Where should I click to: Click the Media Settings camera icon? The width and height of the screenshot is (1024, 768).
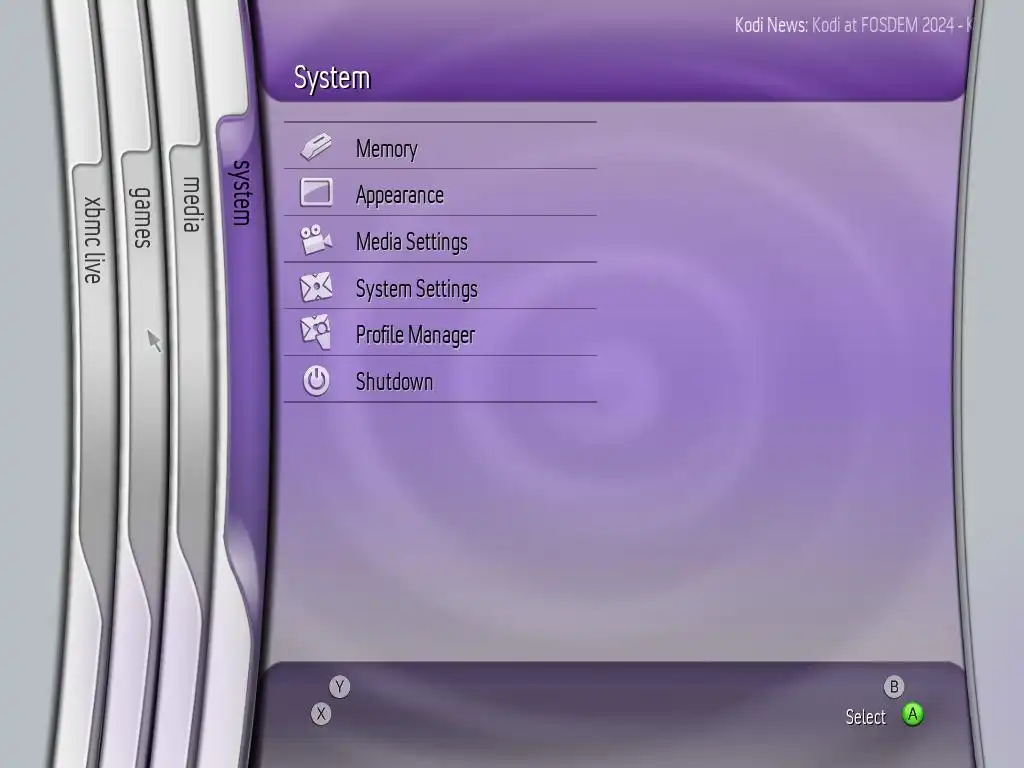click(316, 240)
